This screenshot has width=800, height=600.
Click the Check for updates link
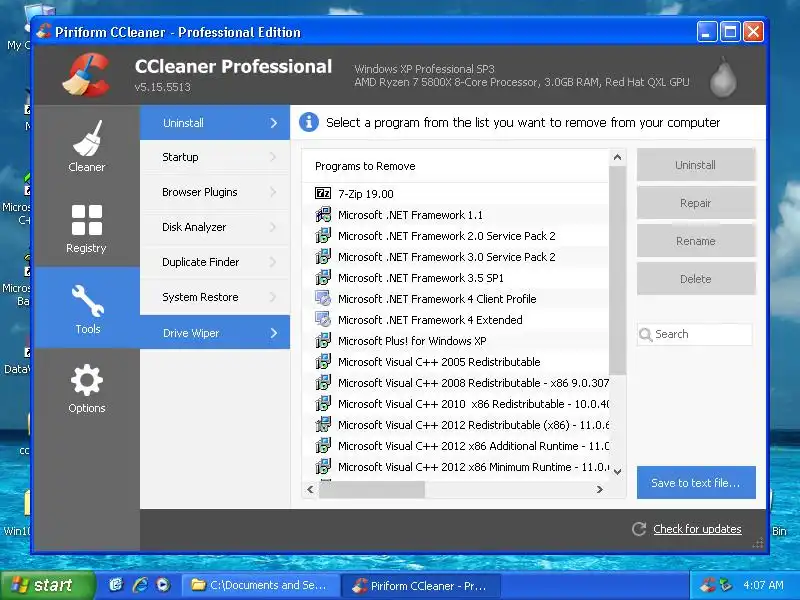[697, 529]
